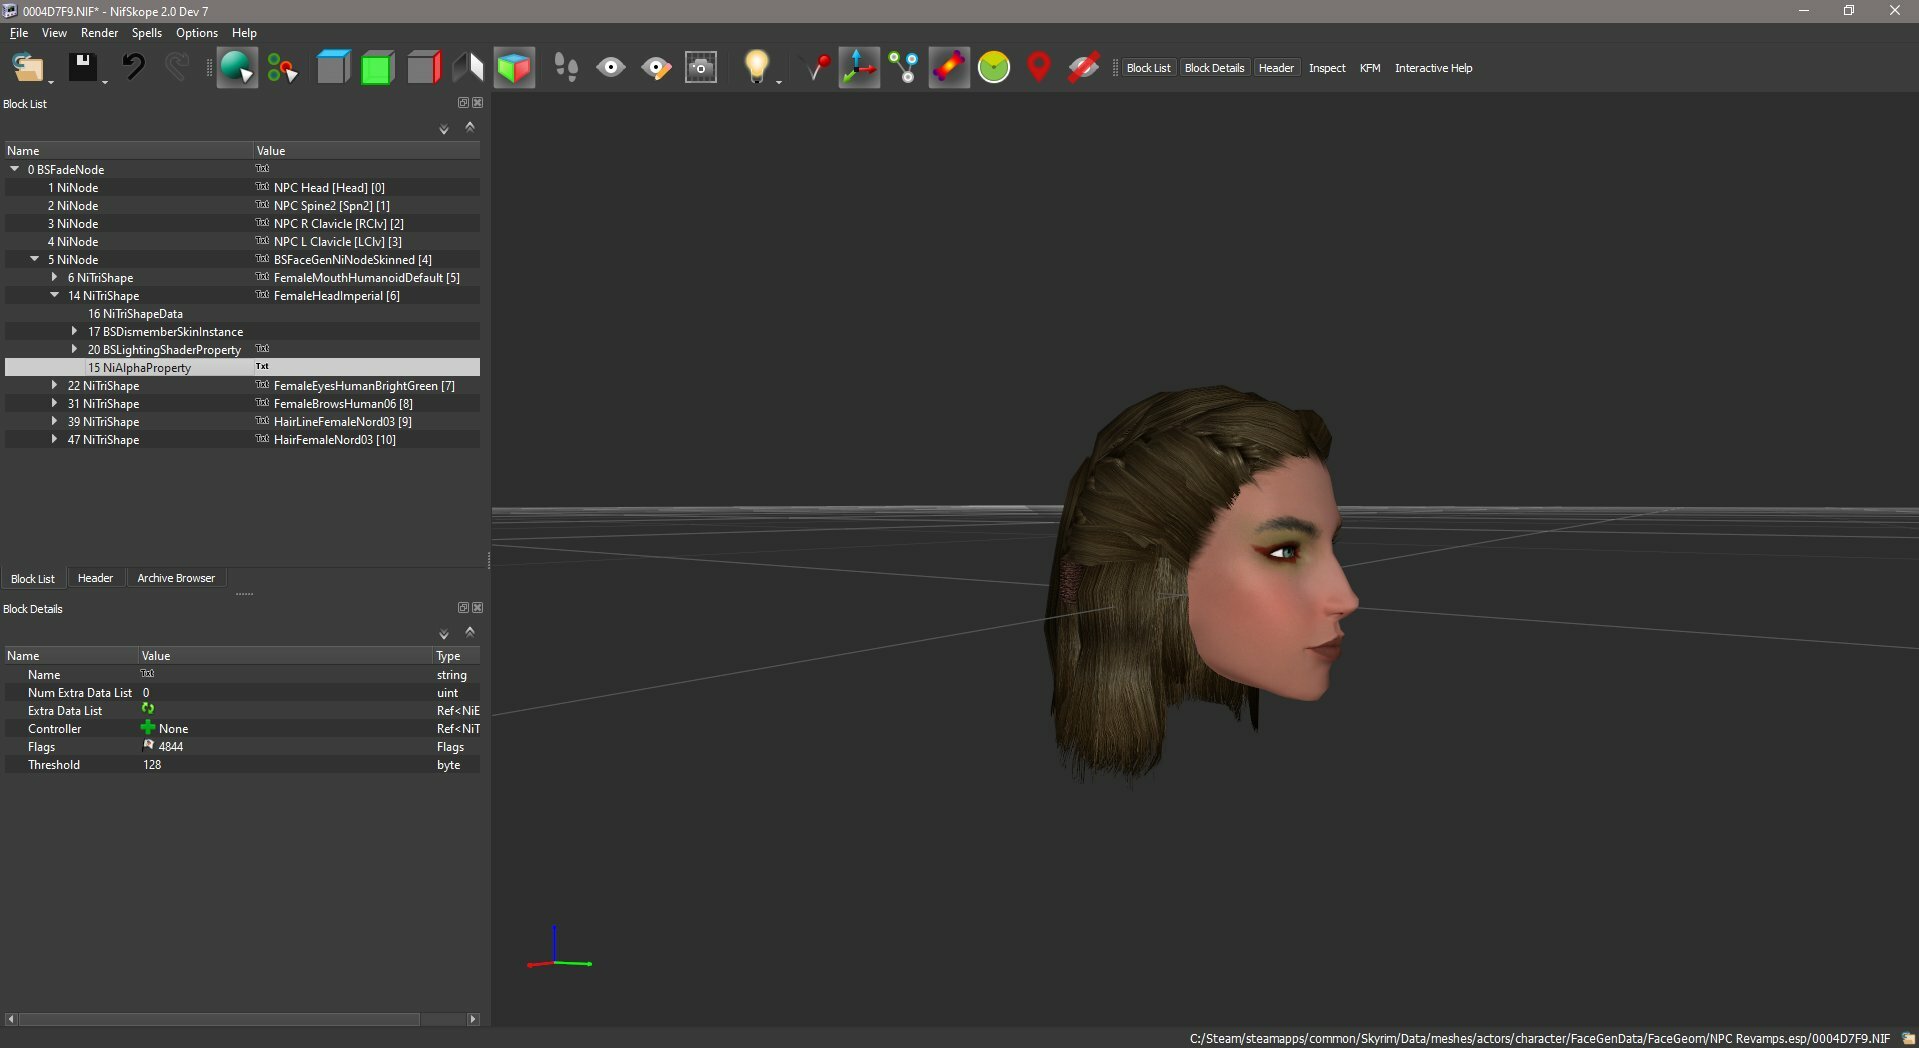This screenshot has width=1919, height=1048.
Task: Select the 15 NiAlphaProperty row
Action: [x=242, y=367]
